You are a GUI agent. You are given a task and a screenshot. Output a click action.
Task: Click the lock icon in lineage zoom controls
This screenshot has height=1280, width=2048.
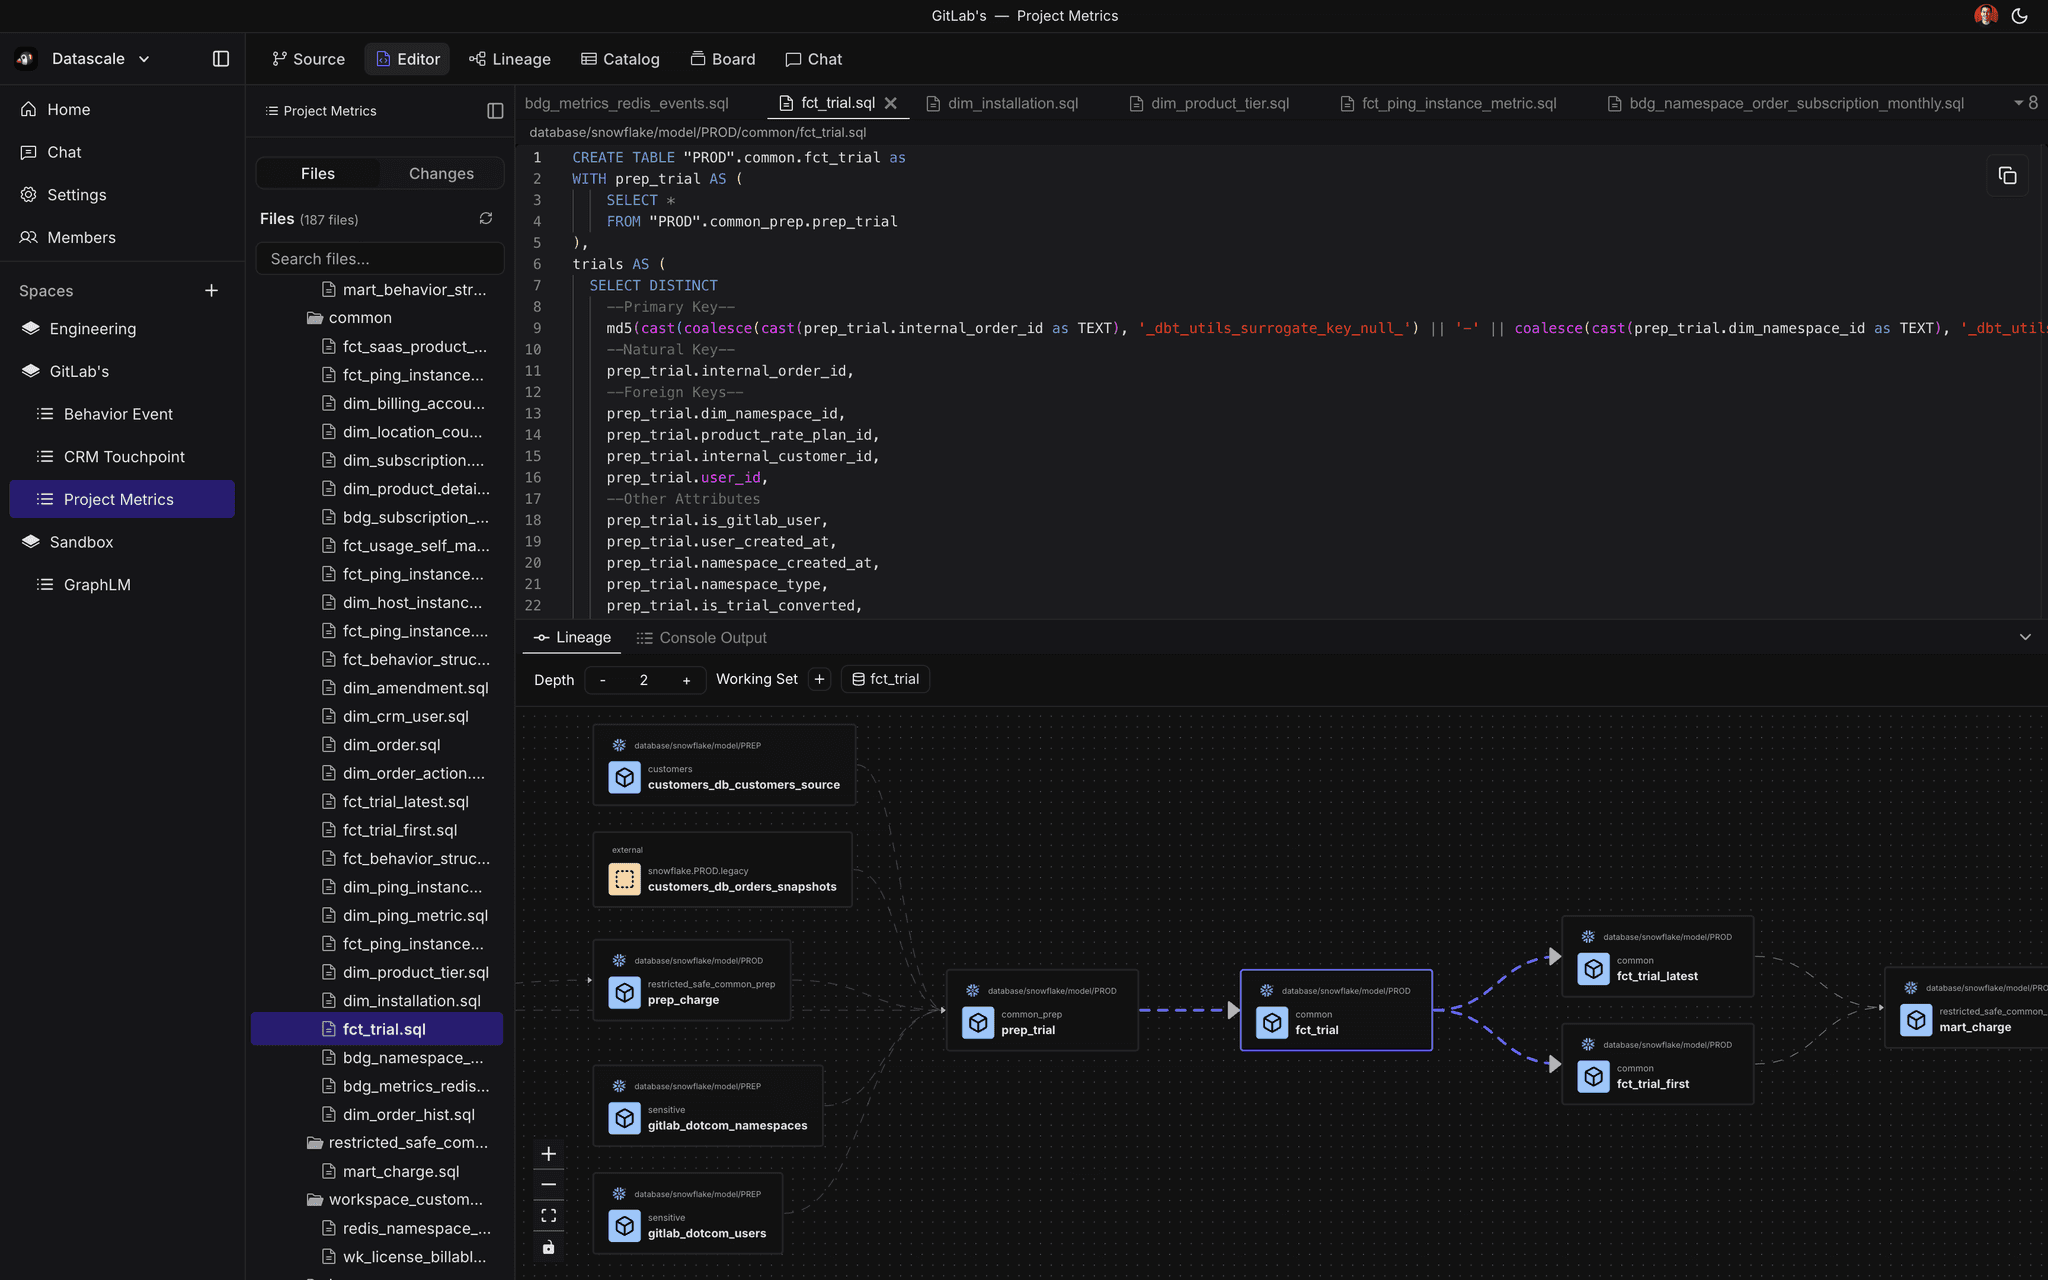(548, 1247)
